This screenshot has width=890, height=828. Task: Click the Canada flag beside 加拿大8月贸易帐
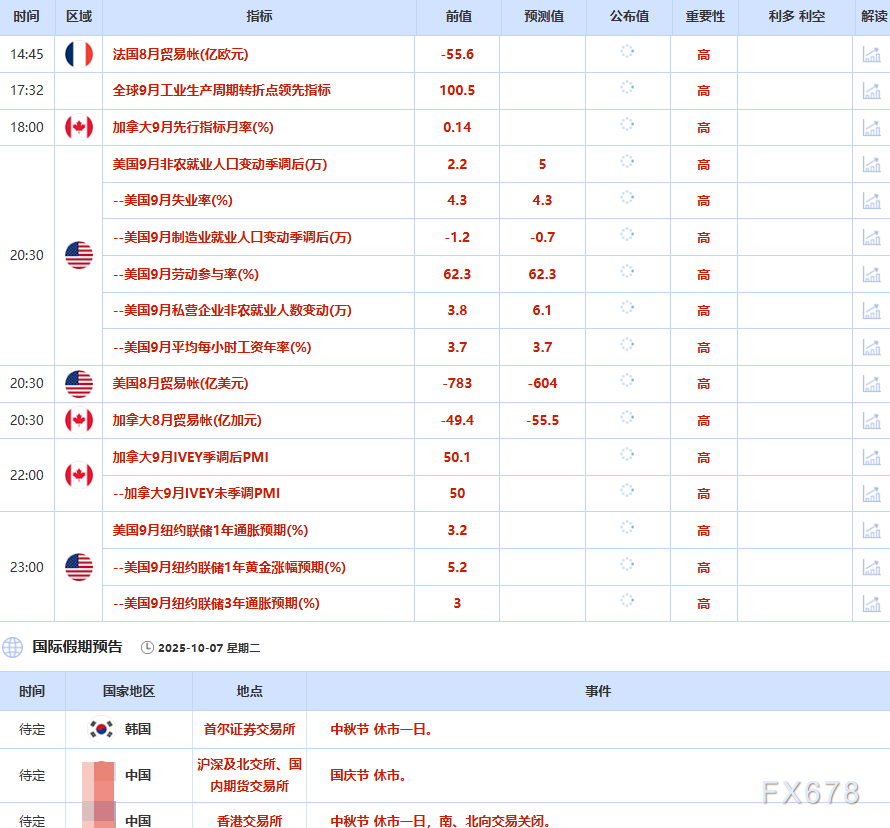[78, 421]
